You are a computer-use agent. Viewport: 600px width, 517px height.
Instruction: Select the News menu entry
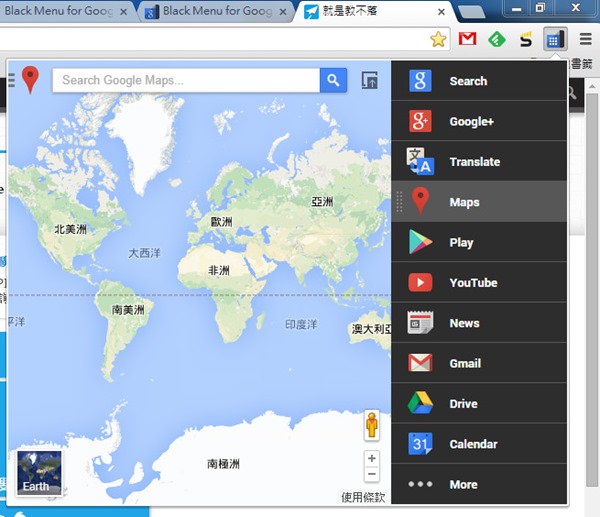(x=479, y=323)
